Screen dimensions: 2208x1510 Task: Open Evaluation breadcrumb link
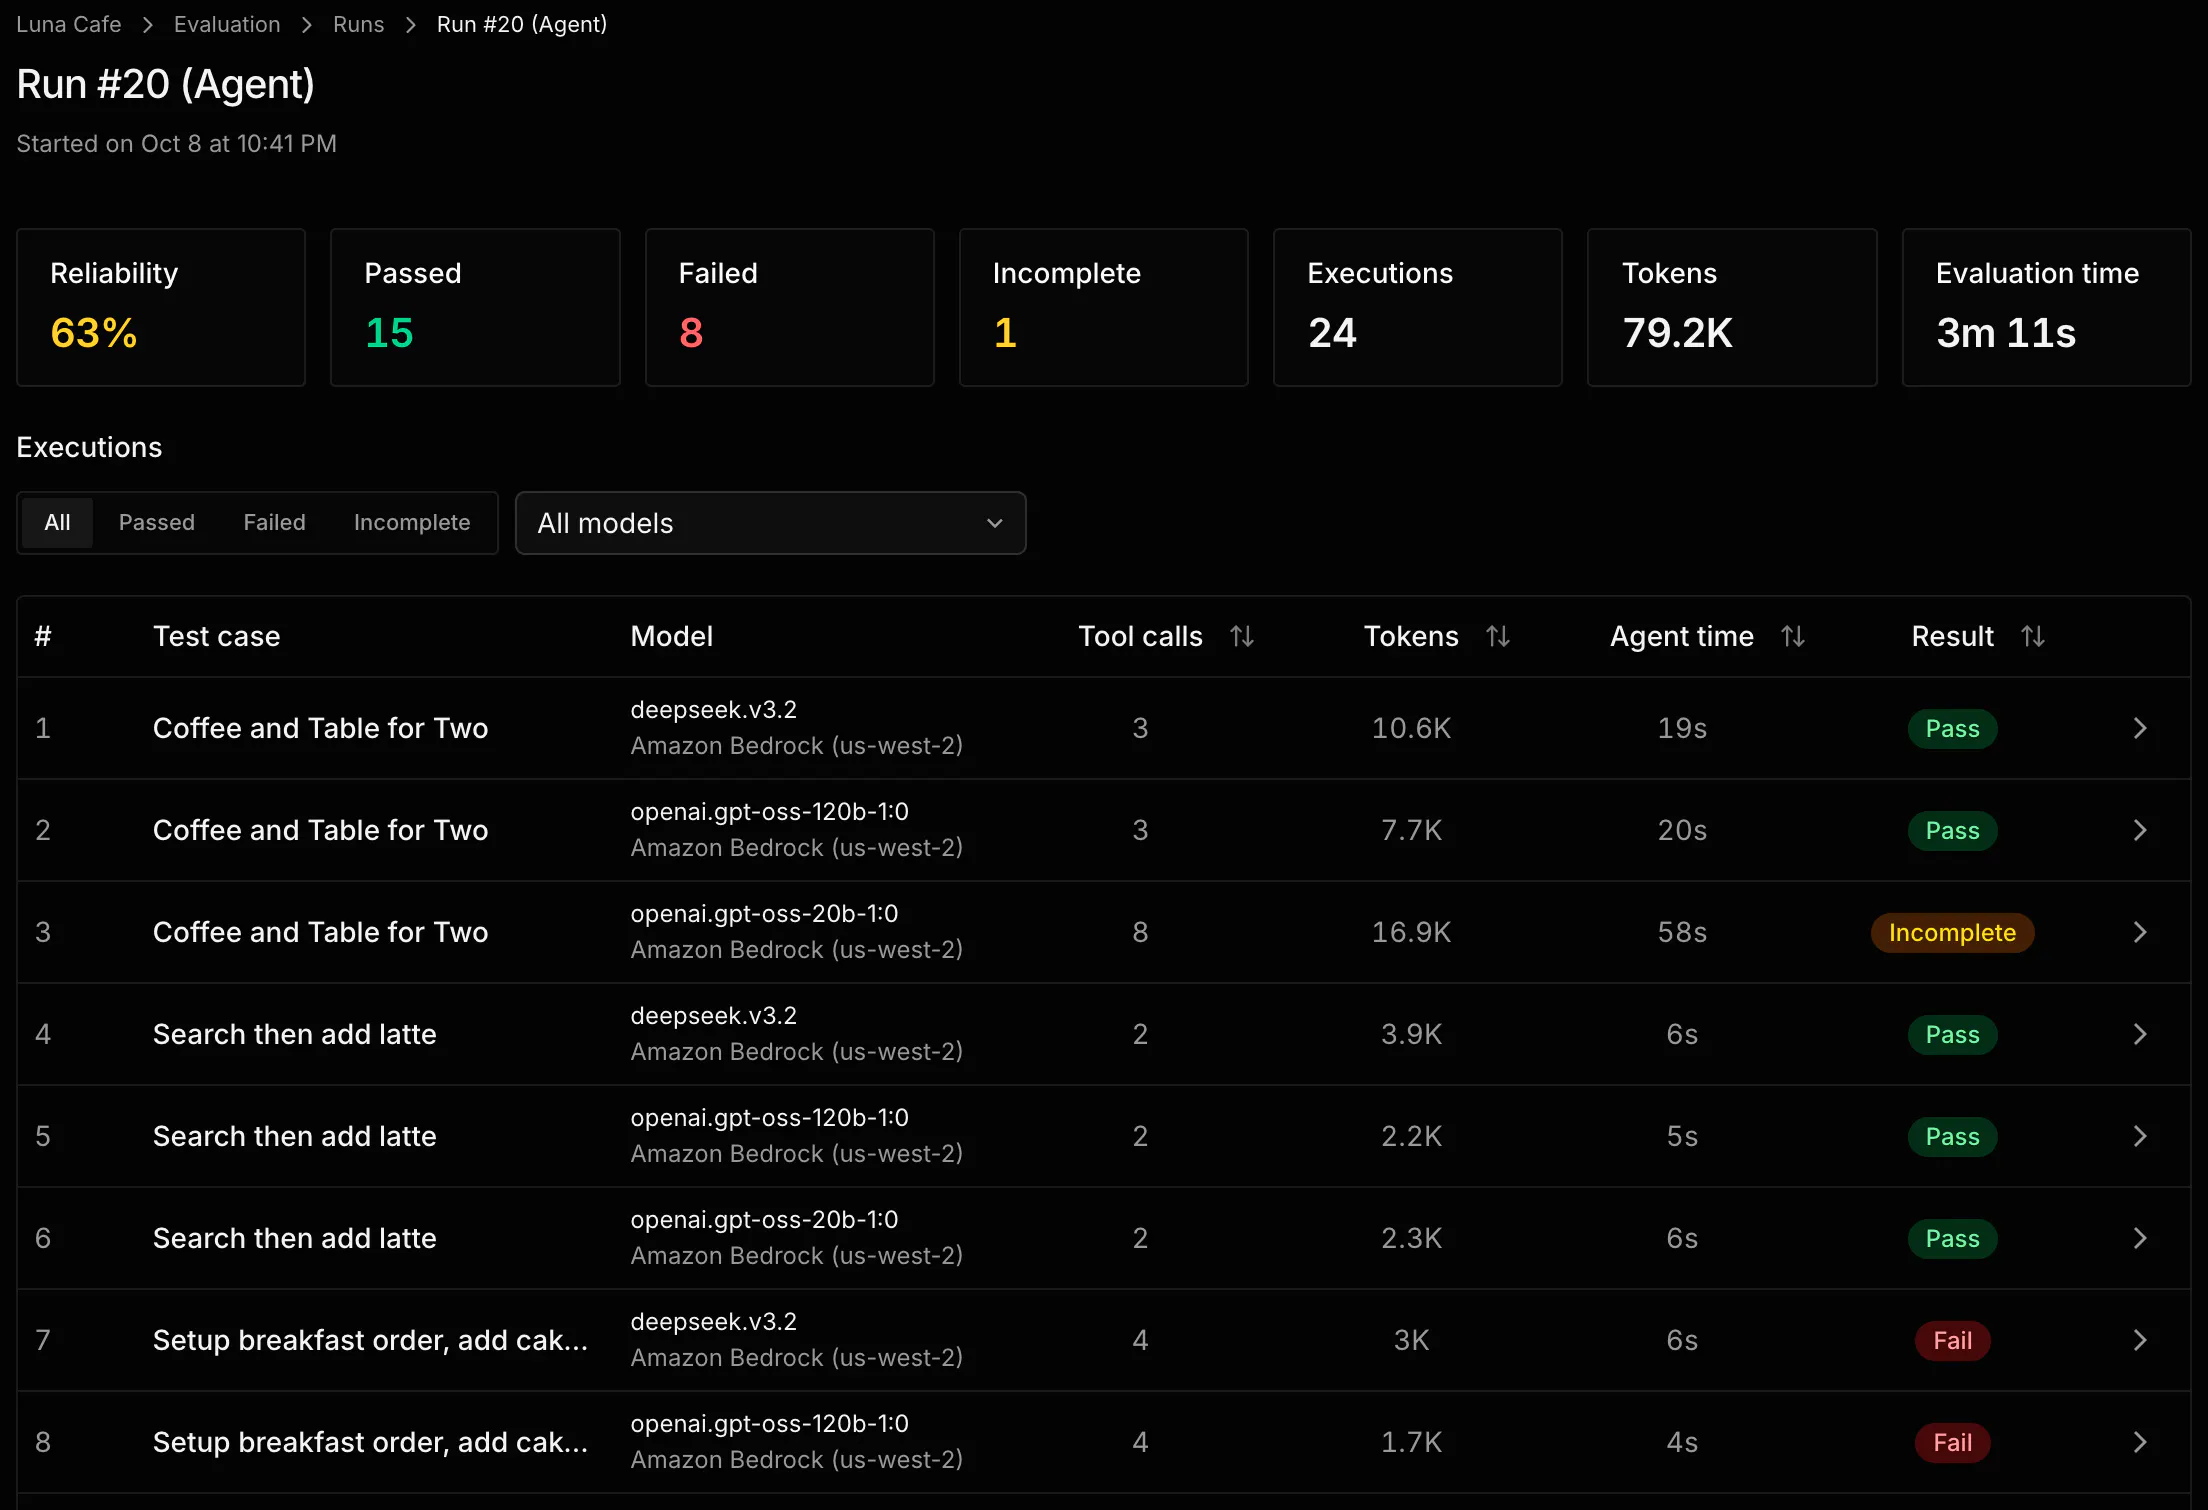(227, 24)
